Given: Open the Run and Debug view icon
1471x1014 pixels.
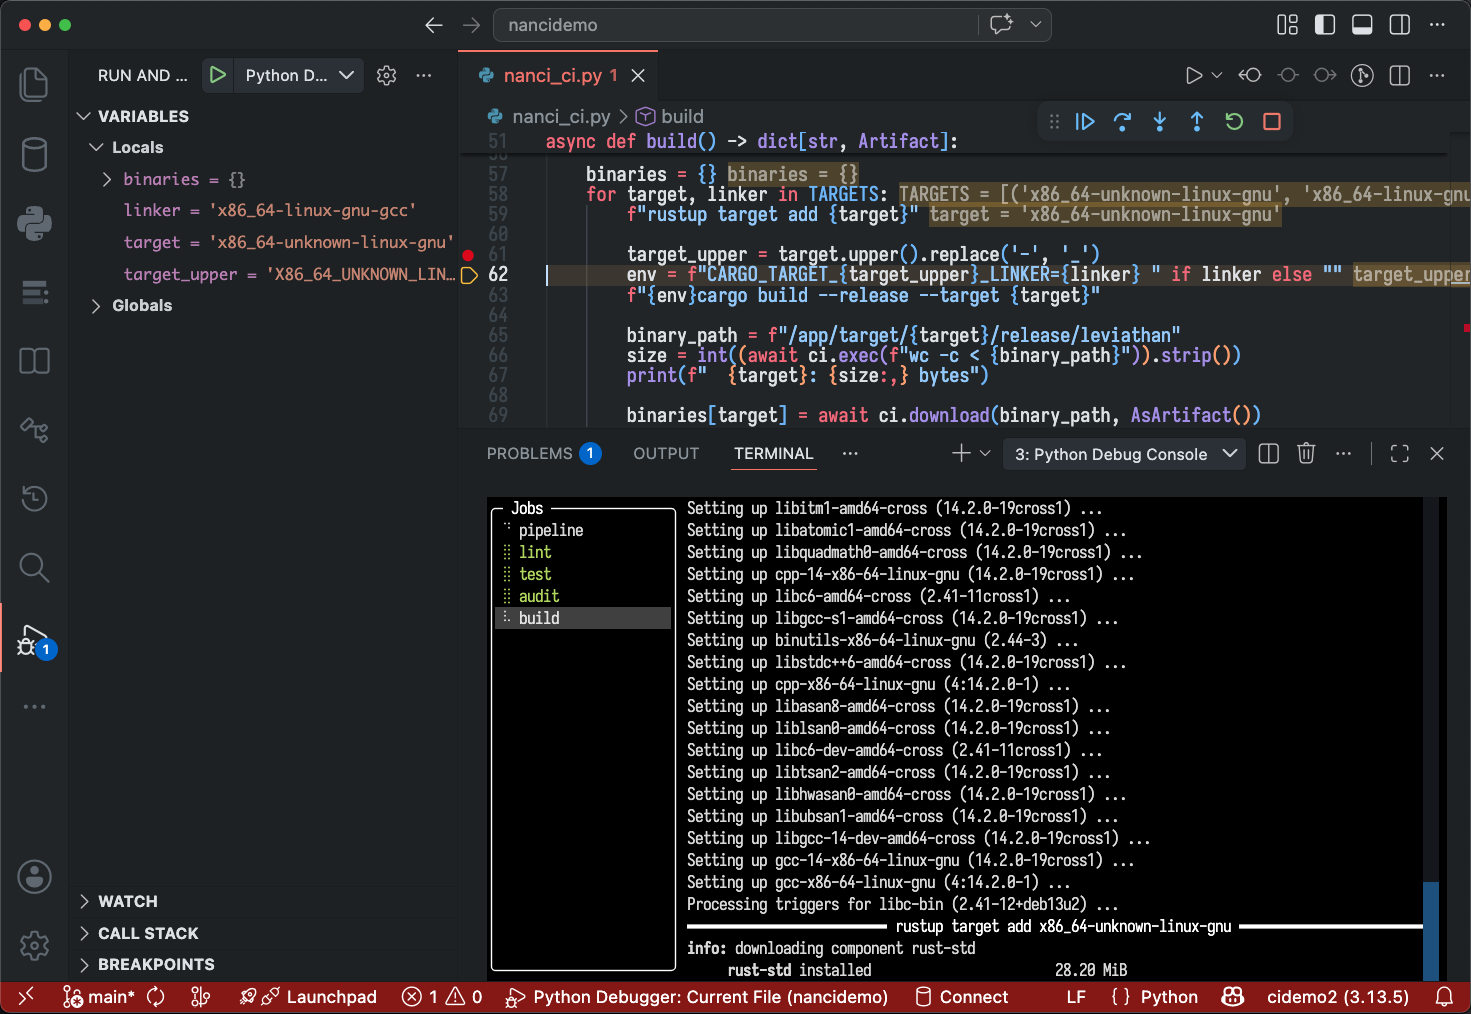Looking at the screenshot, I should pos(34,640).
